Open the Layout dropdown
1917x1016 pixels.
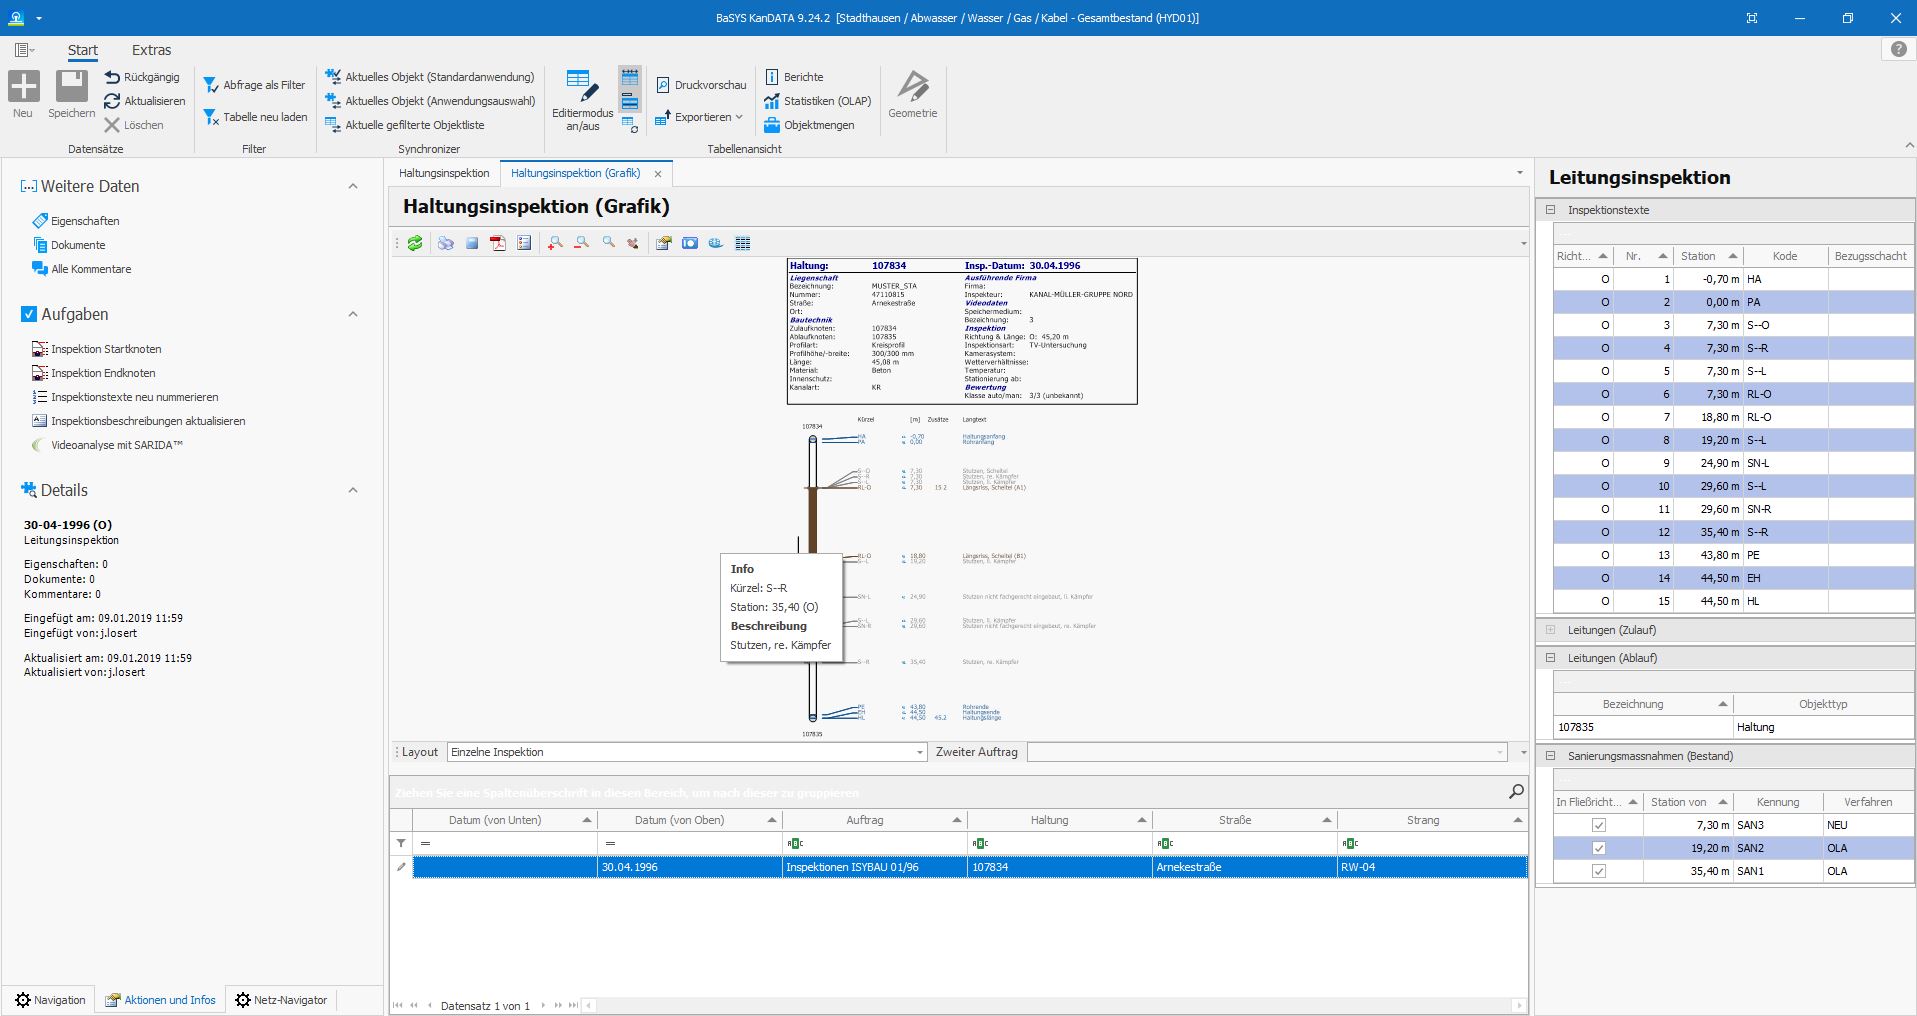[919, 752]
